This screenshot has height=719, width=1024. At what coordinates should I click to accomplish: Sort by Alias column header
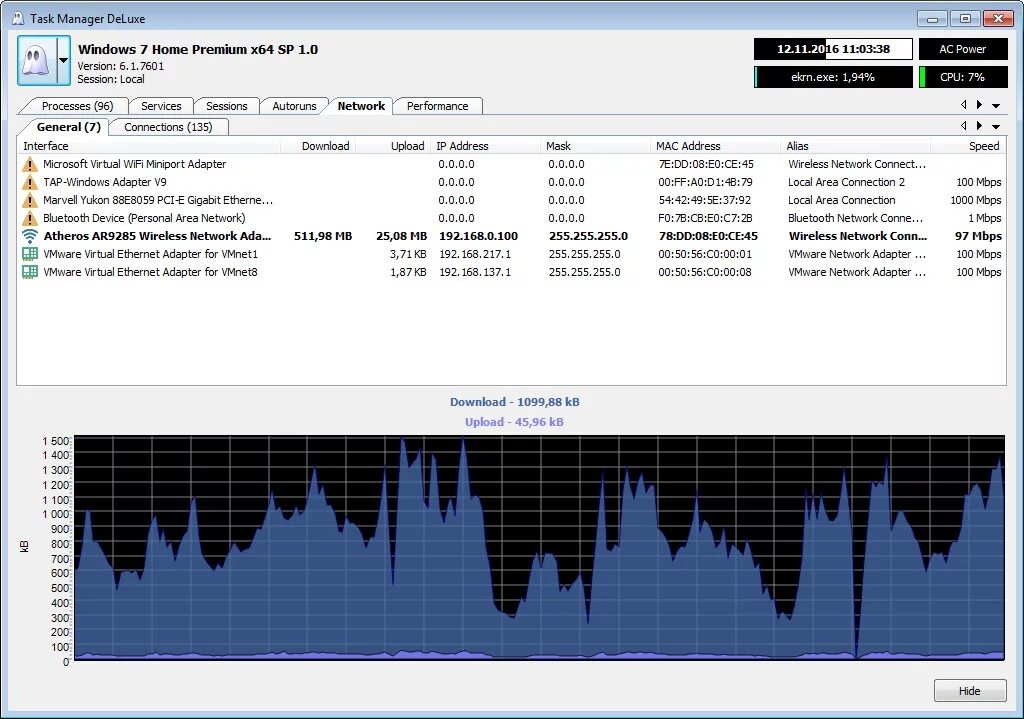[x=856, y=146]
